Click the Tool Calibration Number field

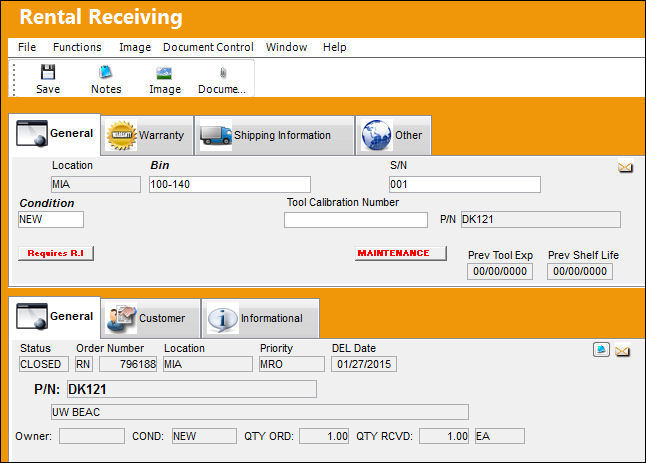[356, 220]
